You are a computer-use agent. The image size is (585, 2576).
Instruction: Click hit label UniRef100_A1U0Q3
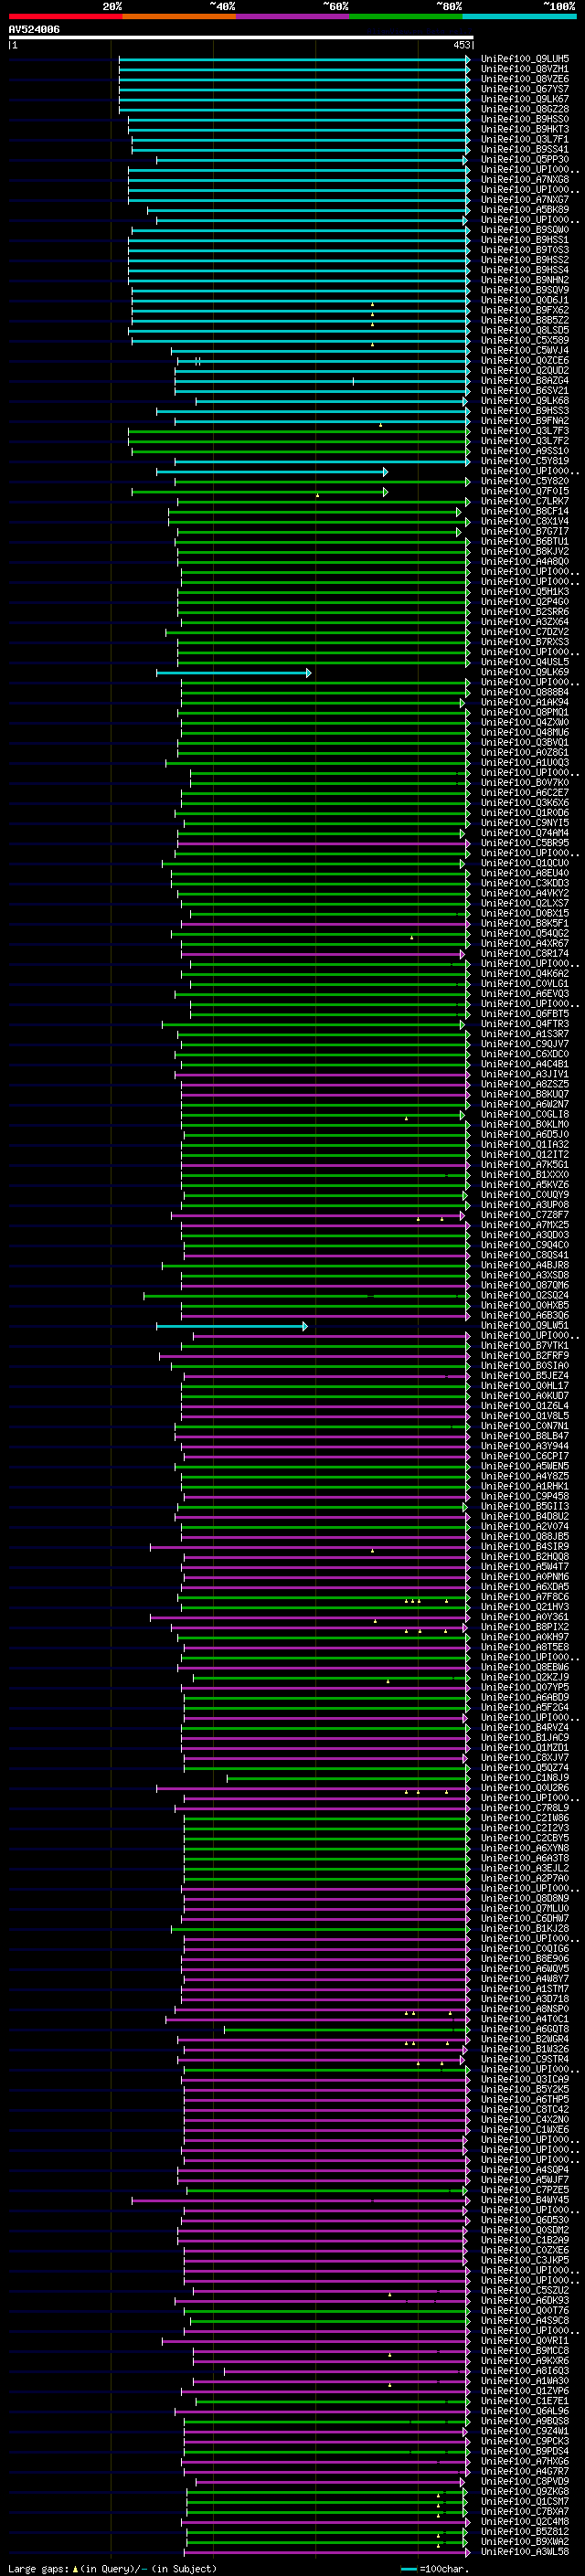click(x=525, y=762)
